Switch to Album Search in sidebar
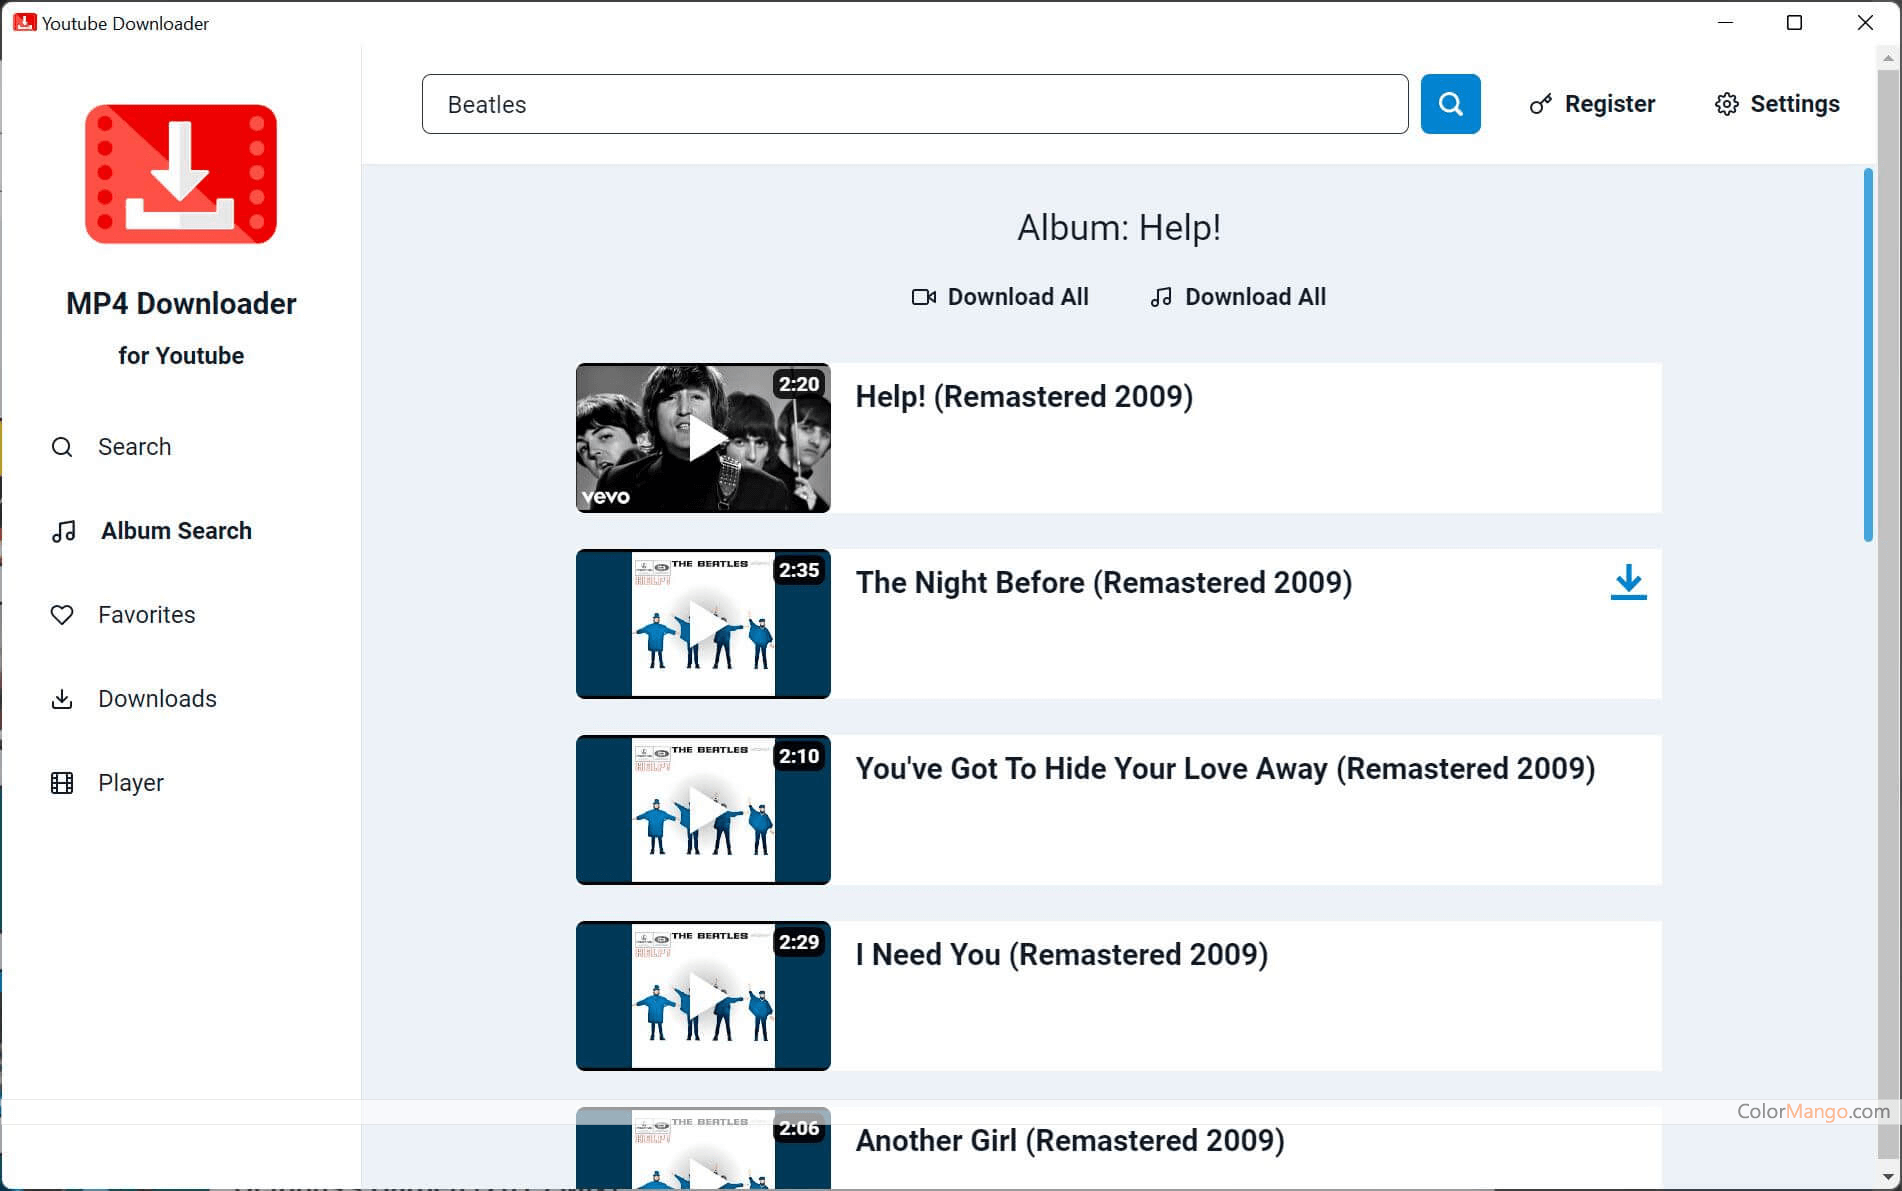The height and width of the screenshot is (1191, 1902). click(176, 531)
